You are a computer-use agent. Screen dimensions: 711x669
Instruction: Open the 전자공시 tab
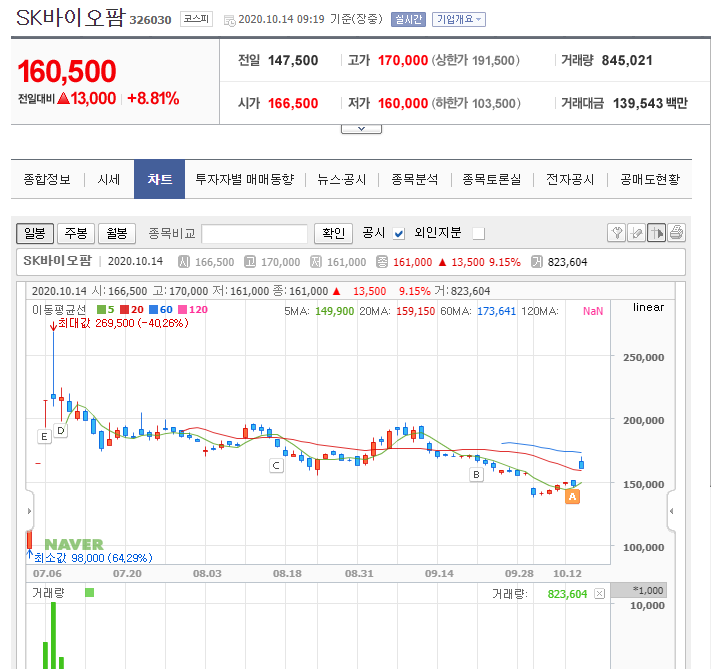[x=570, y=180]
